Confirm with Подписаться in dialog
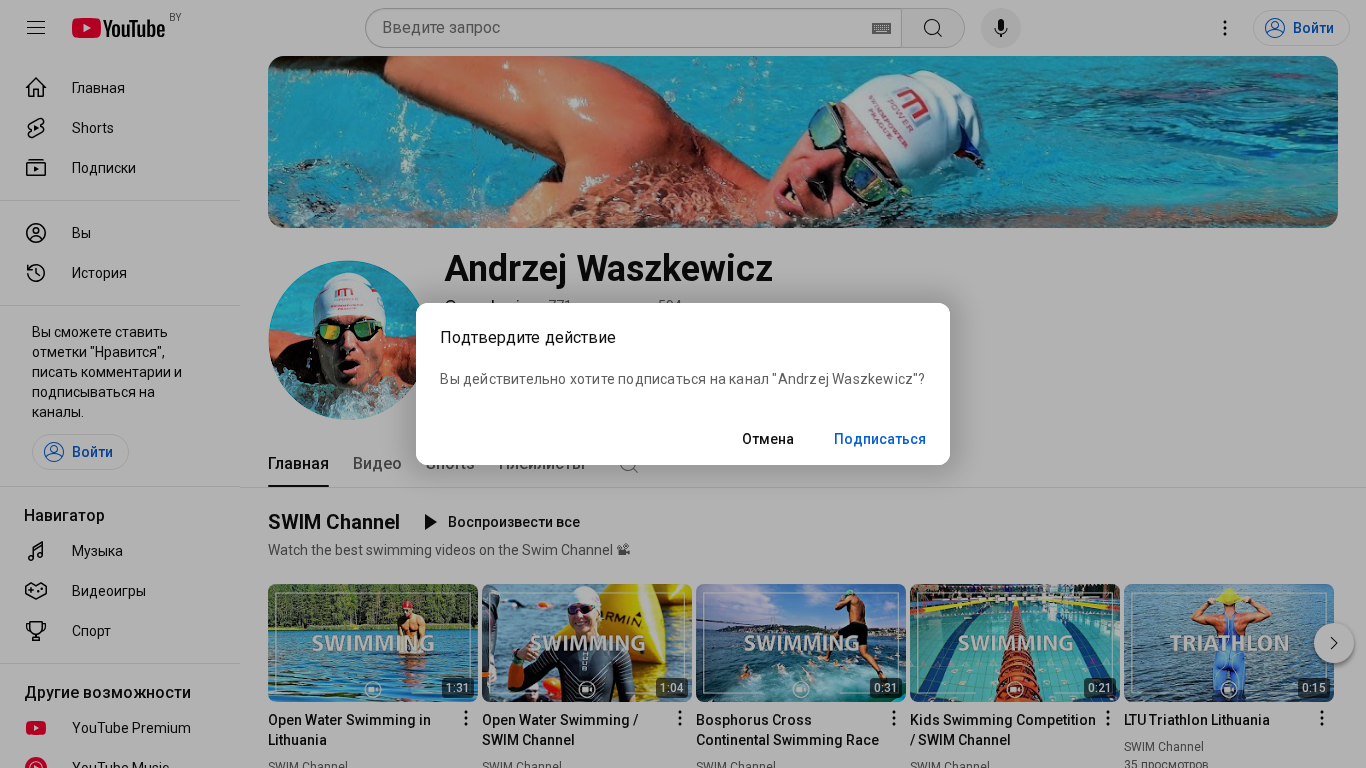Viewport: 1366px width, 768px height. pos(880,439)
